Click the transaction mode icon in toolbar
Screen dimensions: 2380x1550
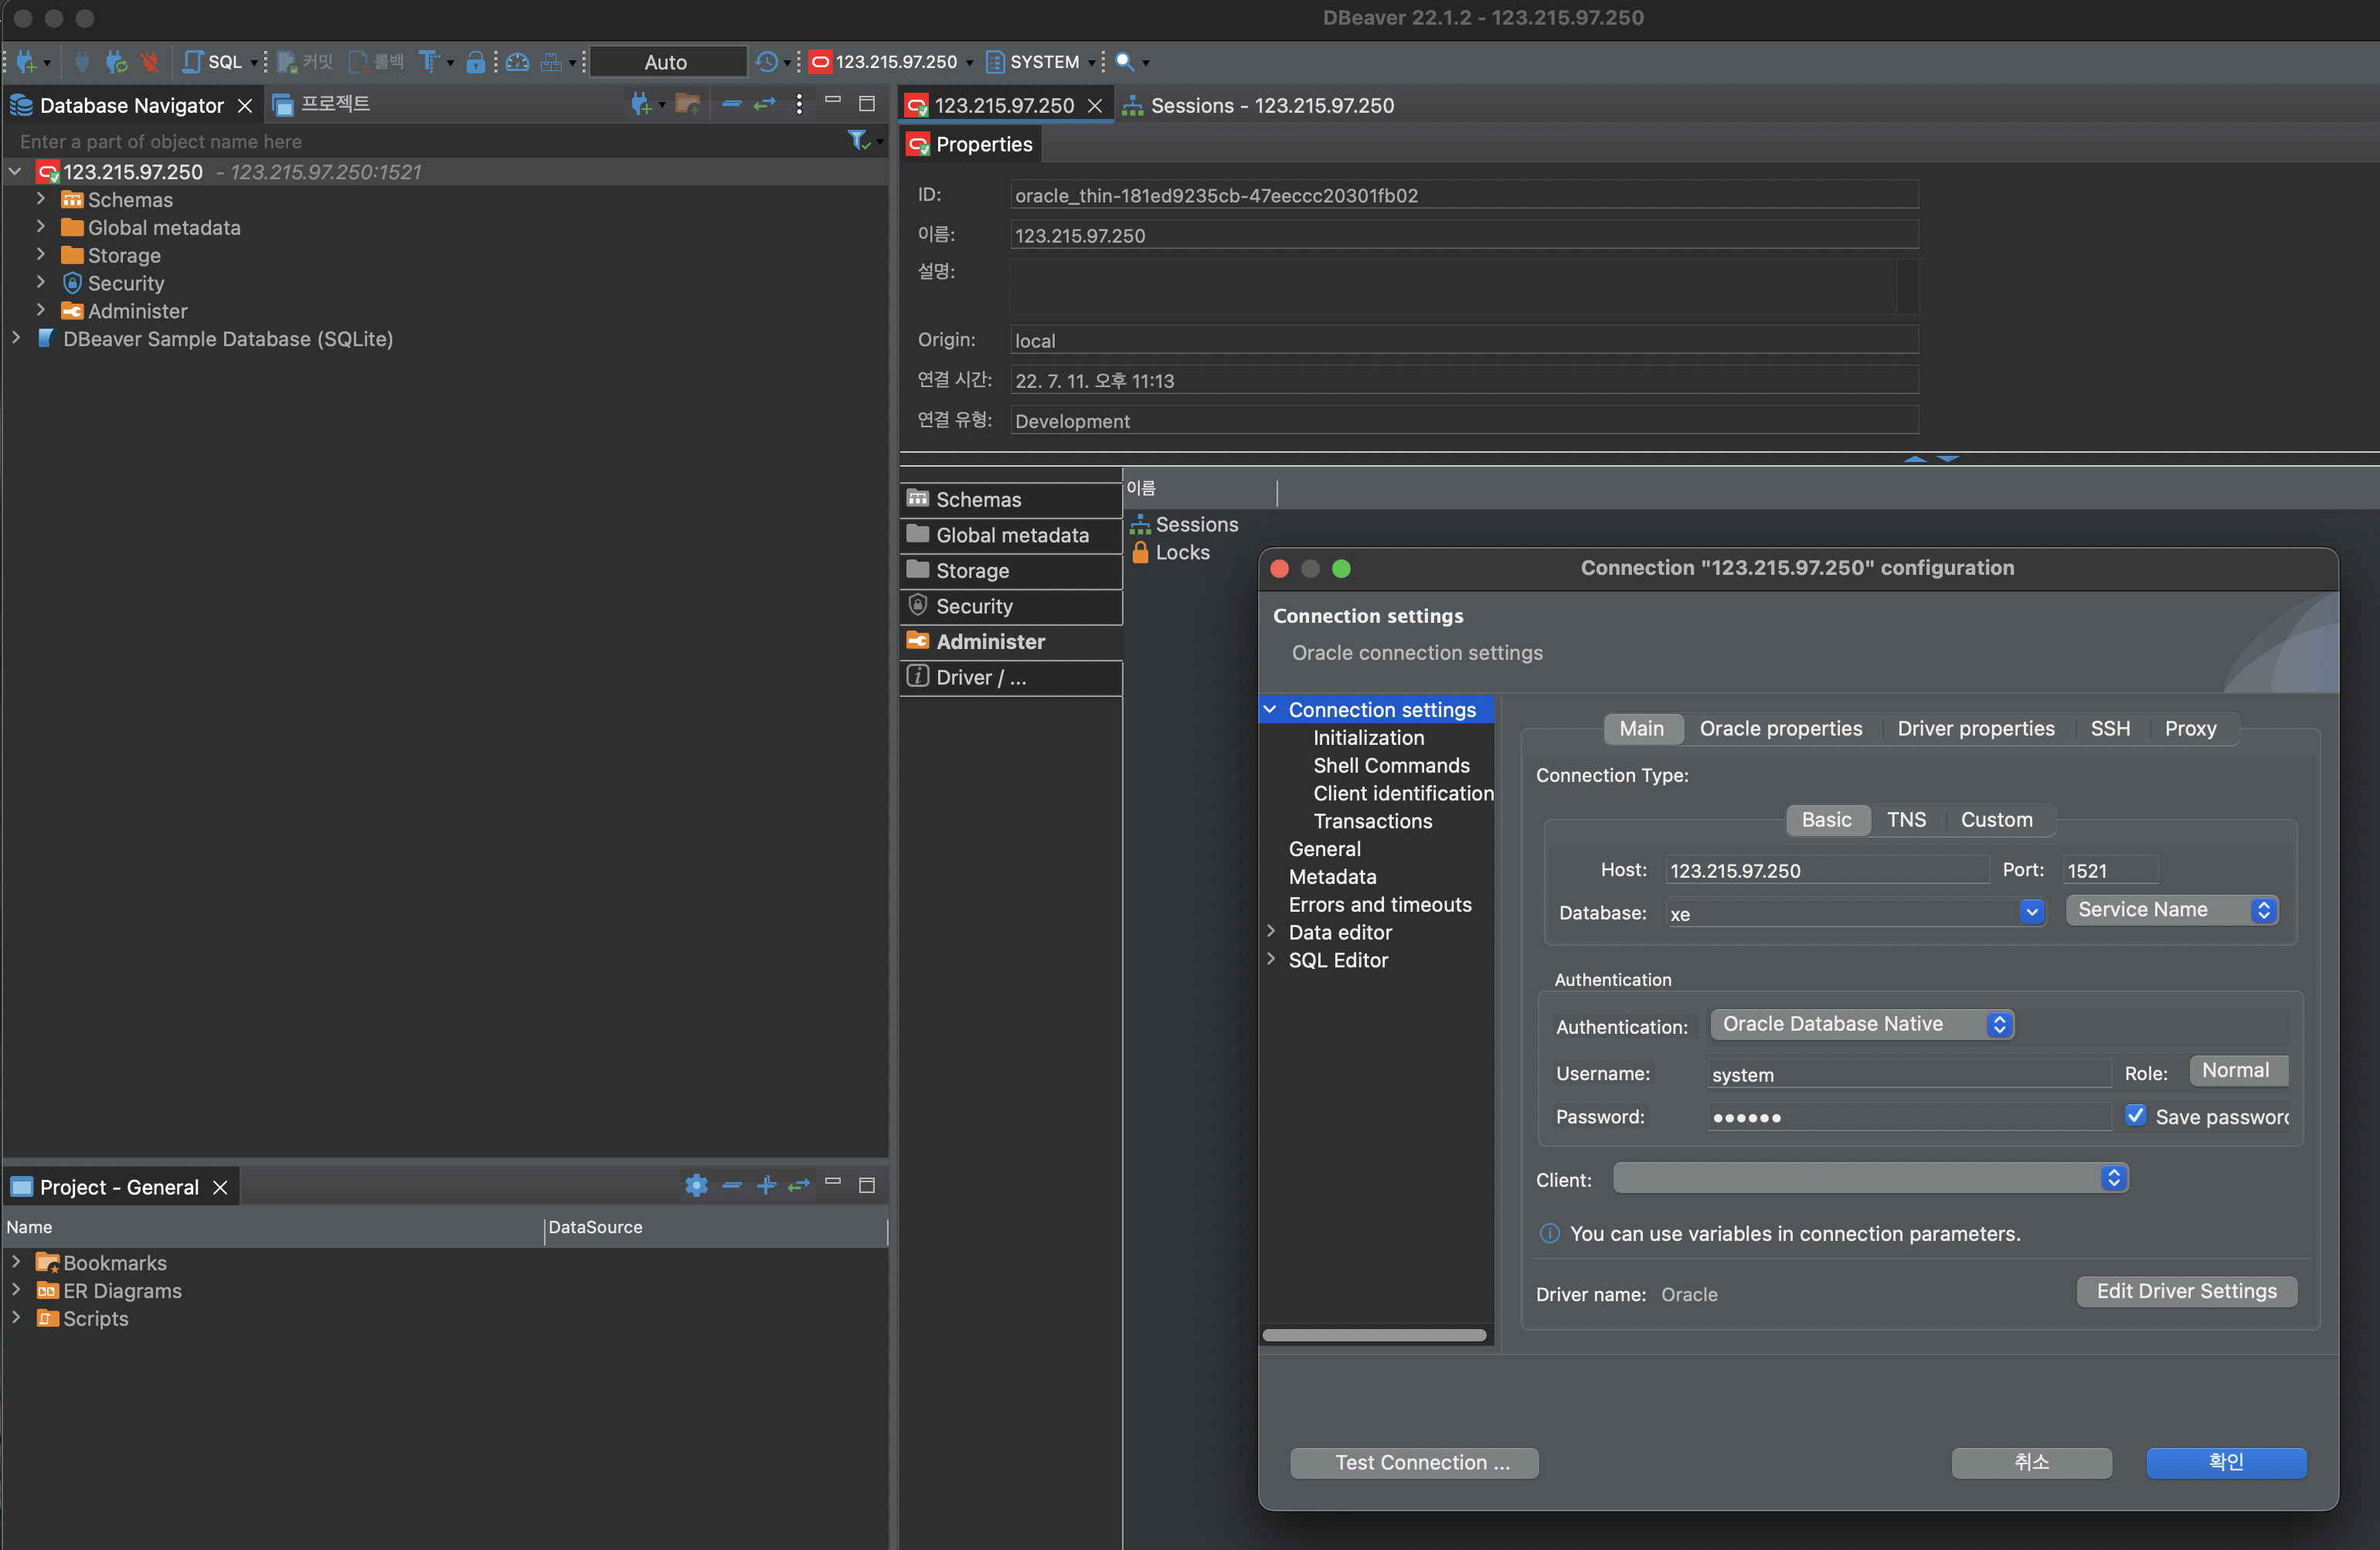(428, 62)
